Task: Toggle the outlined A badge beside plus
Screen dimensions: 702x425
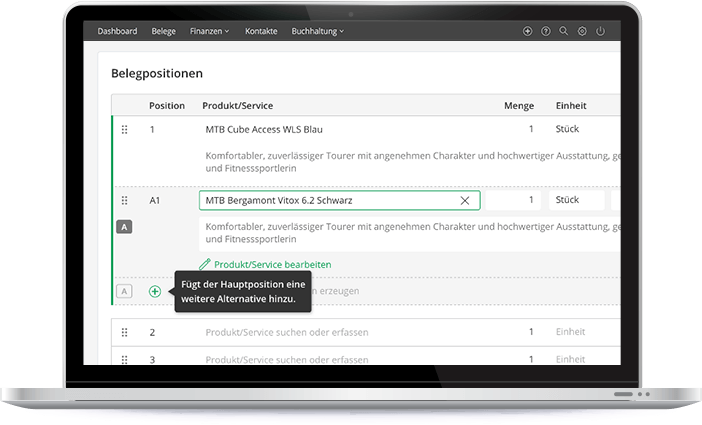Action: coord(125,291)
